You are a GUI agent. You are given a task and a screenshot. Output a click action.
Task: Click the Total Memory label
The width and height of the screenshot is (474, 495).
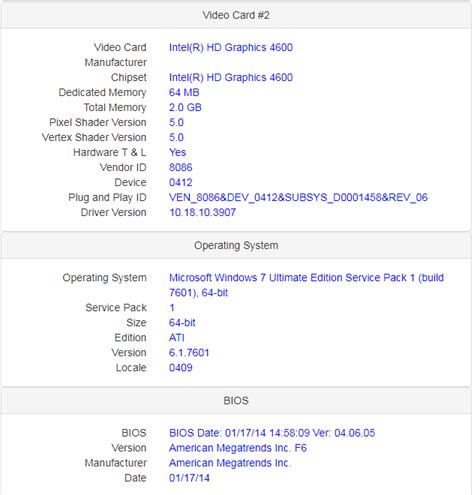click(x=115, y=108)
